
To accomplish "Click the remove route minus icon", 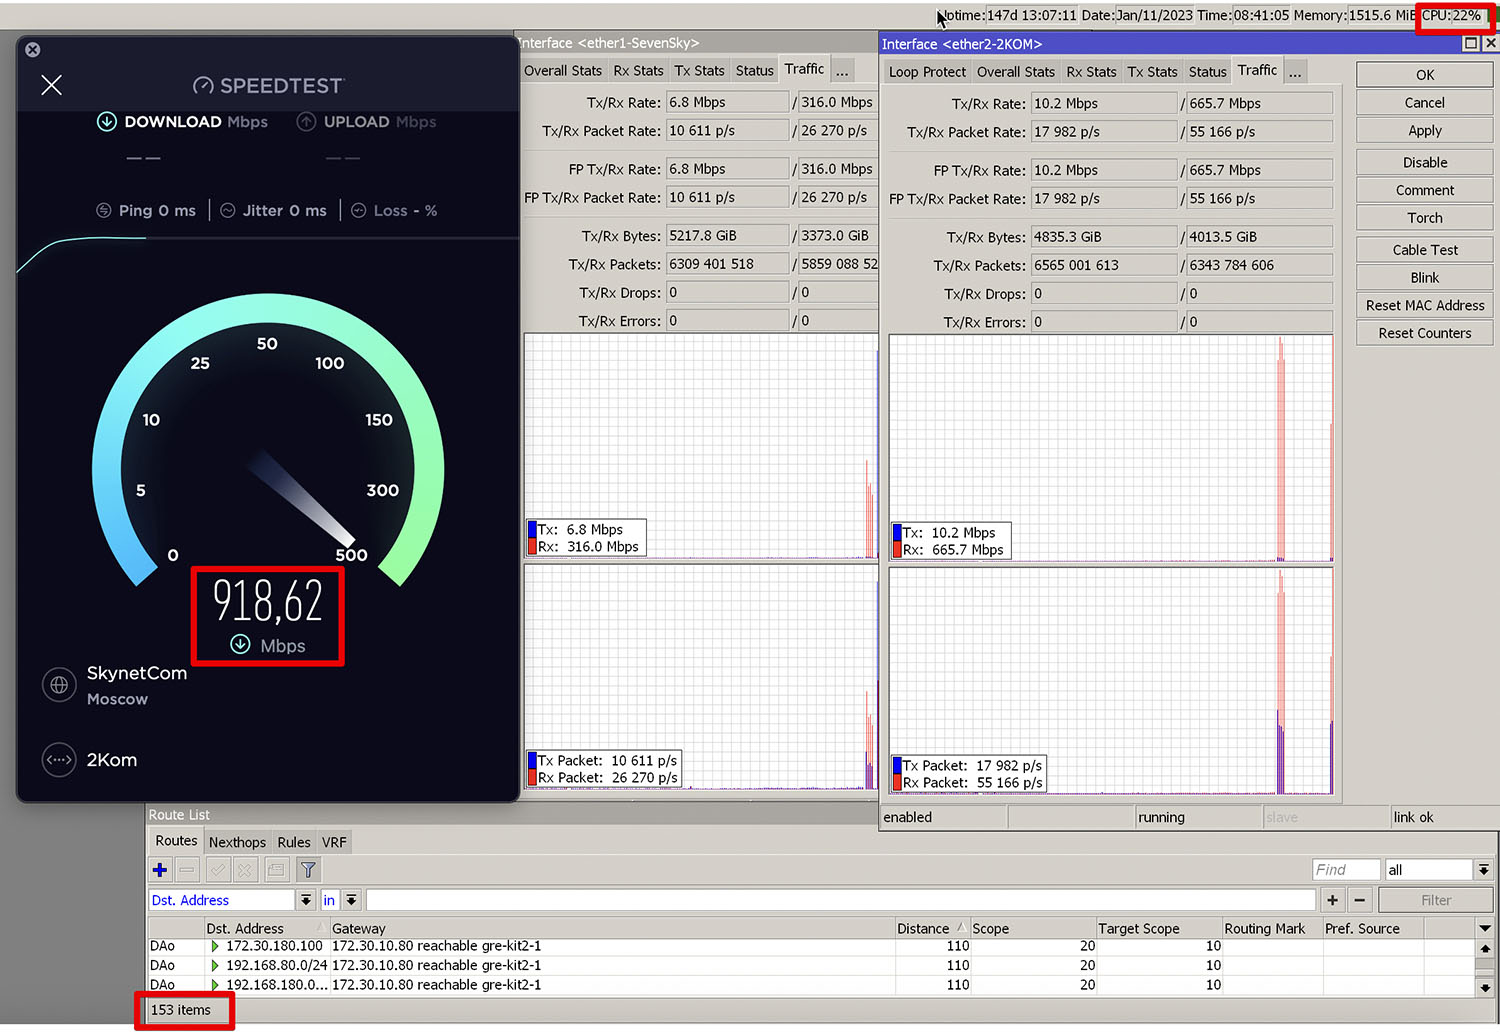I will coord(187,870).
